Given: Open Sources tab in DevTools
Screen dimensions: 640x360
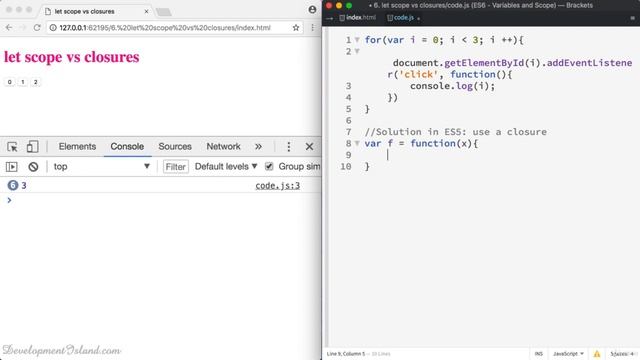Looking at the screenshot, I should 175,147.
